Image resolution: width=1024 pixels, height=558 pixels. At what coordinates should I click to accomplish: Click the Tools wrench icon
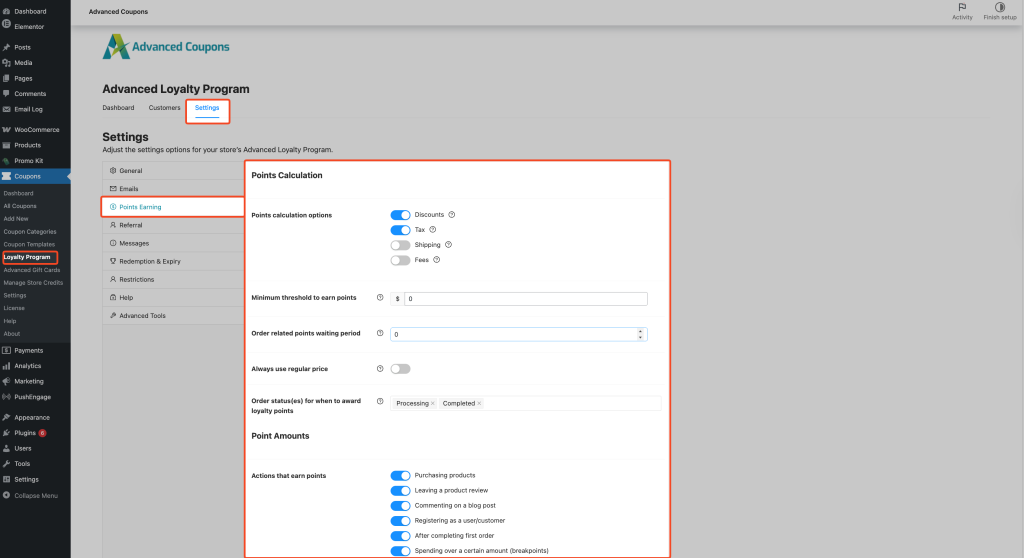pos(7,464)
